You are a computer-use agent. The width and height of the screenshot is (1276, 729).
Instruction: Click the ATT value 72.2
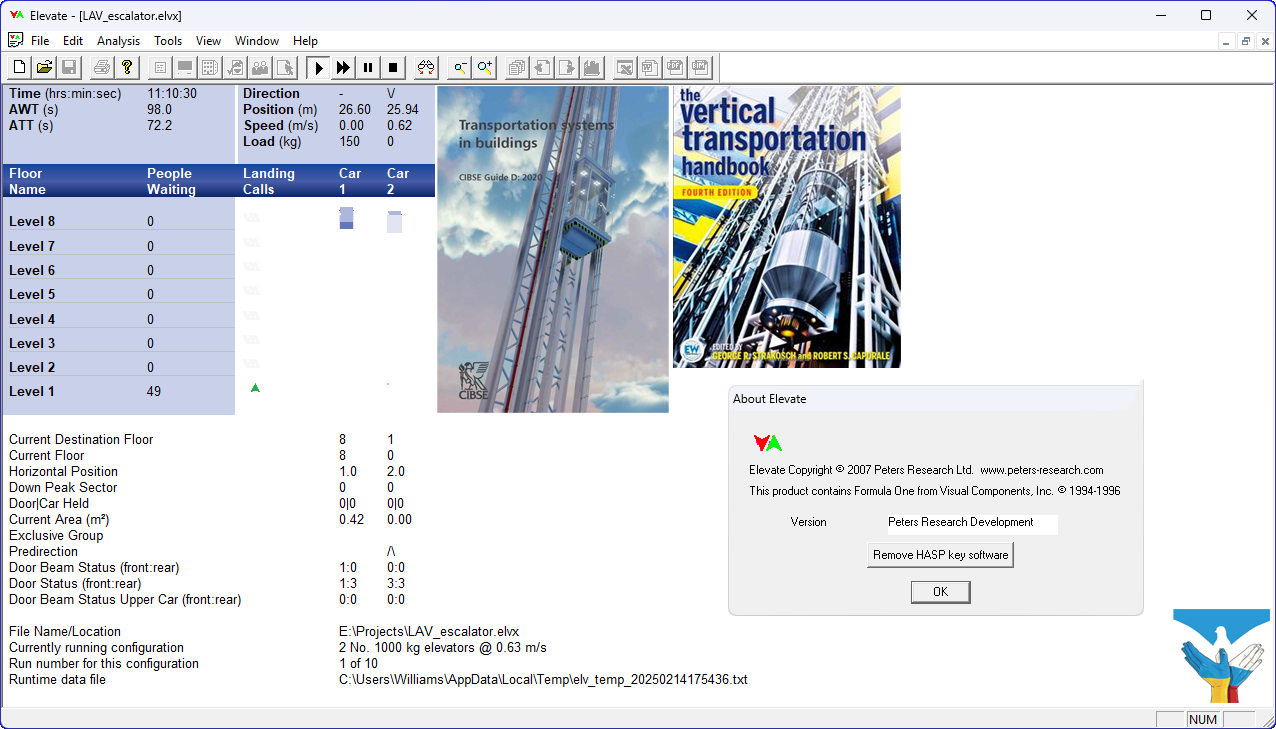coord(159,125)
